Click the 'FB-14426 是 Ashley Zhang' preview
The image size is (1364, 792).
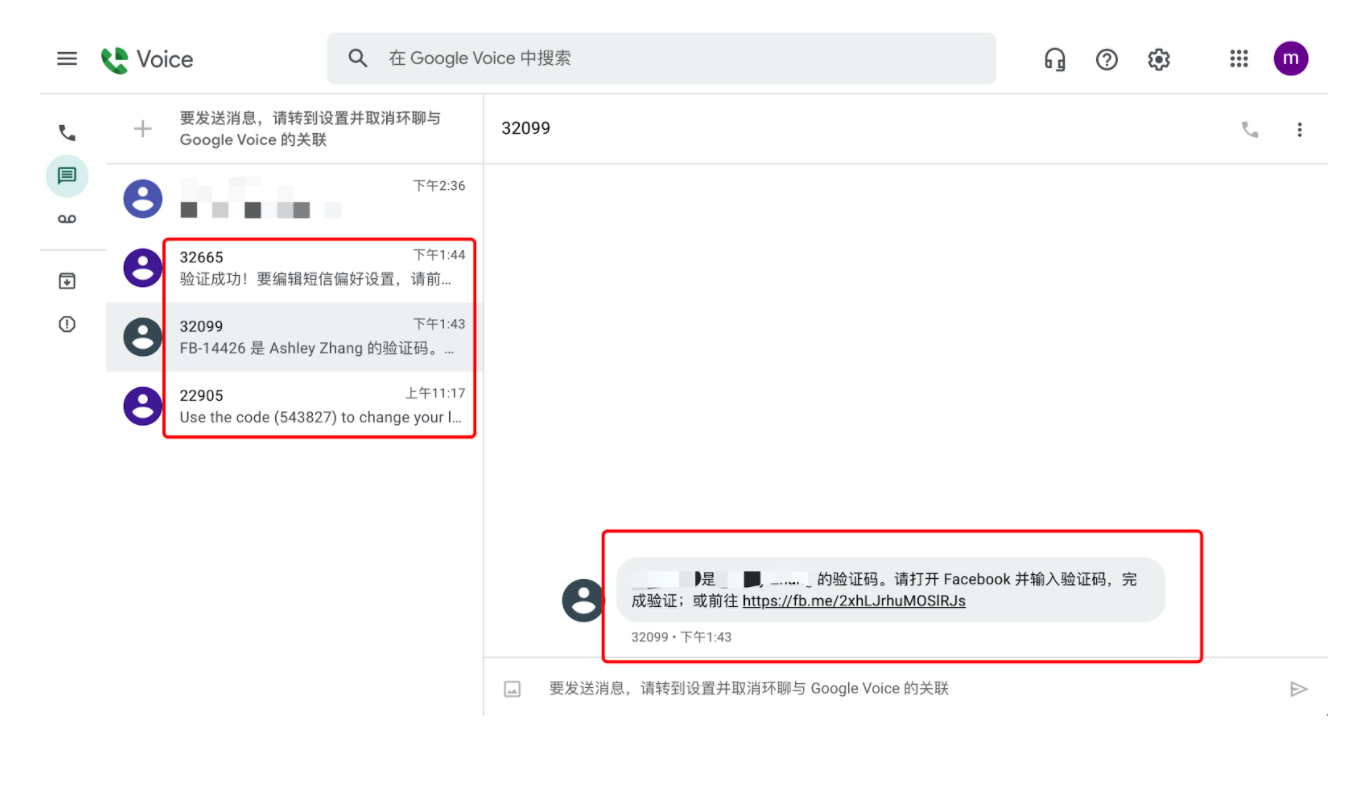click(317, 348)
